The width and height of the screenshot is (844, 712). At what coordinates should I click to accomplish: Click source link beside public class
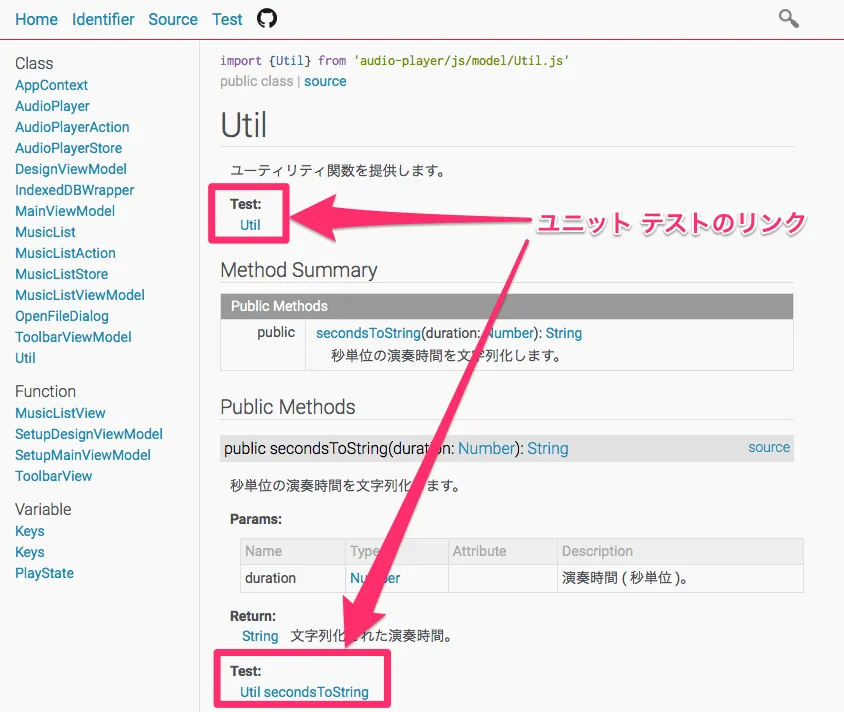coord(325,81)
